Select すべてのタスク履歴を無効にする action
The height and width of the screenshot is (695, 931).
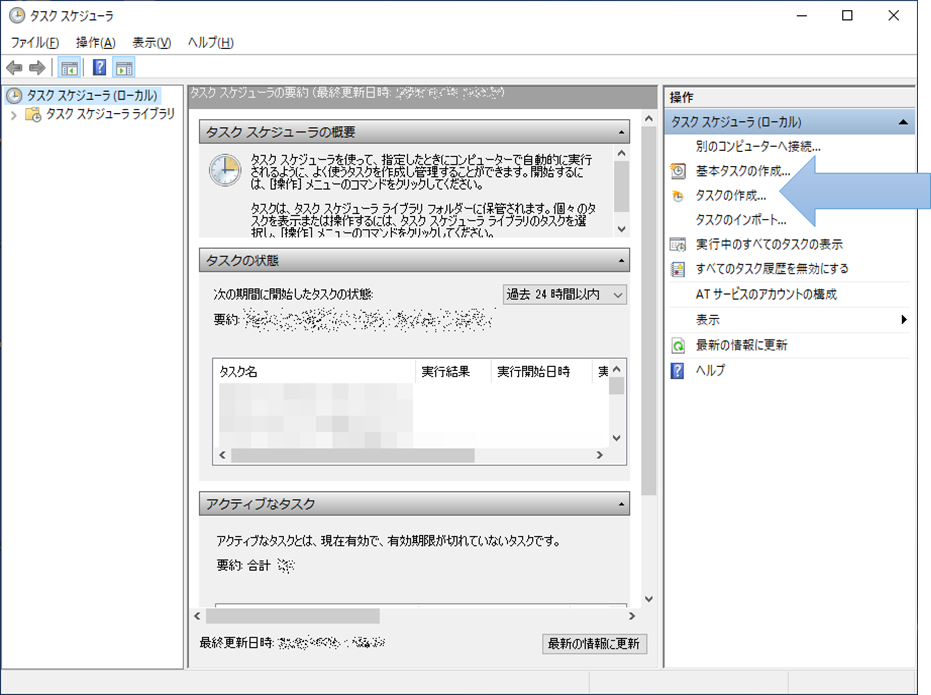772,269
